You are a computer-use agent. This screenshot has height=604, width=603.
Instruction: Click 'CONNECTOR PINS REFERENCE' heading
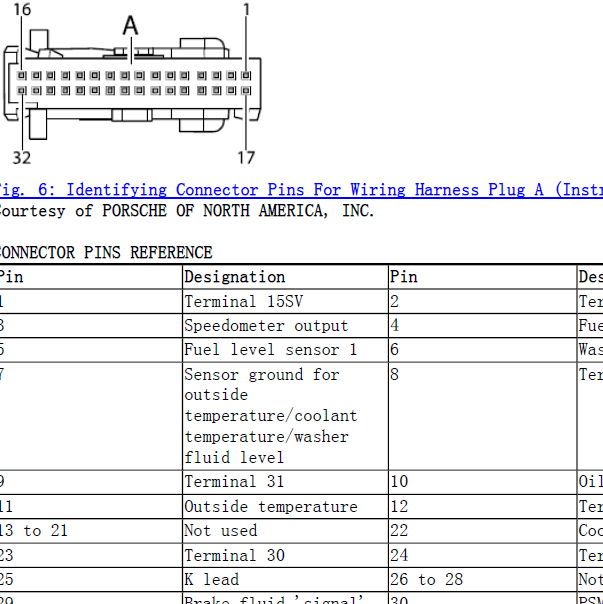click(105, 253)
